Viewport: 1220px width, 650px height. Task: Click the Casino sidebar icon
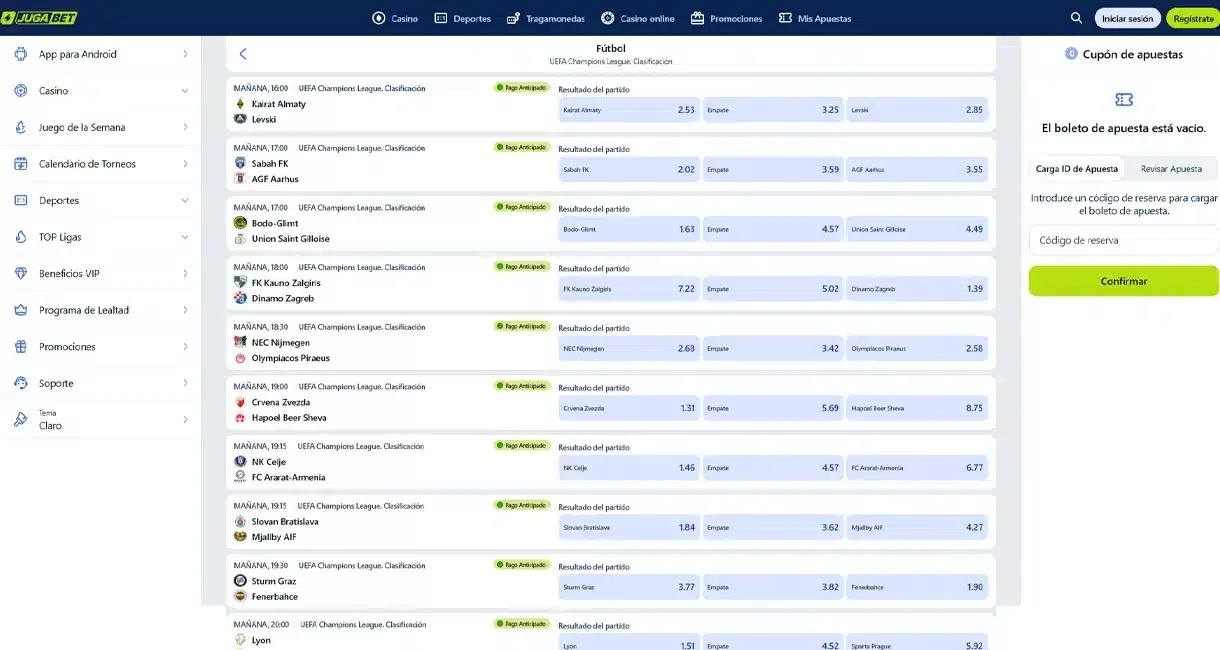coord(20,91)
